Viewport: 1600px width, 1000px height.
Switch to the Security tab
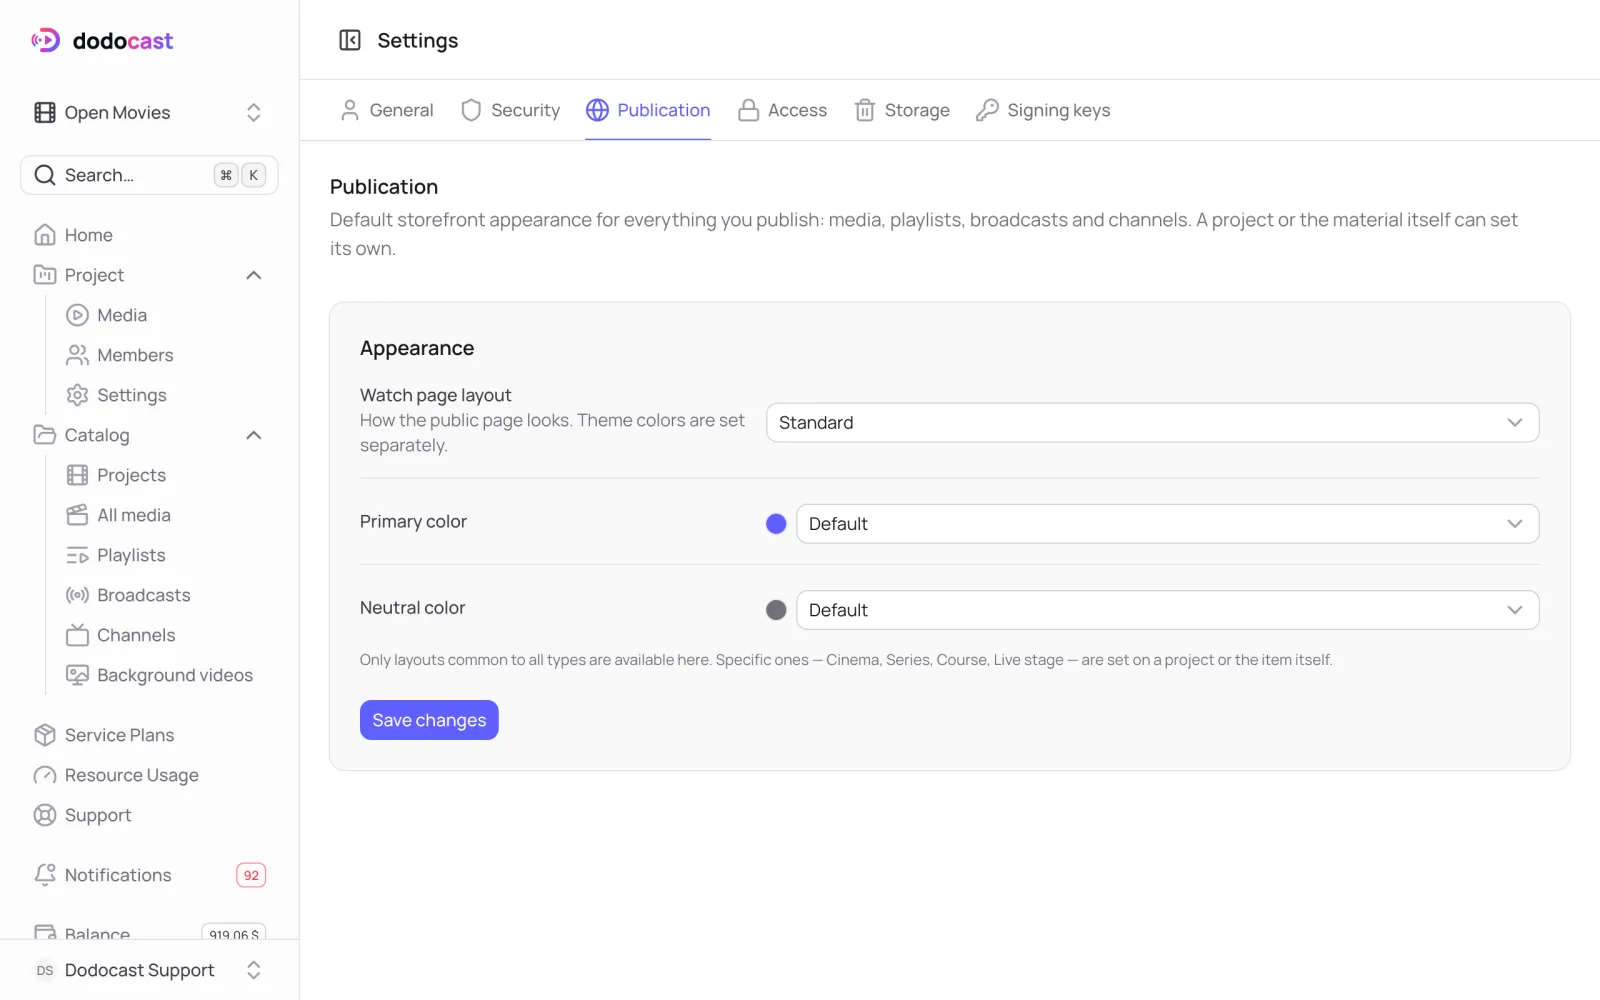pos(510,110)
